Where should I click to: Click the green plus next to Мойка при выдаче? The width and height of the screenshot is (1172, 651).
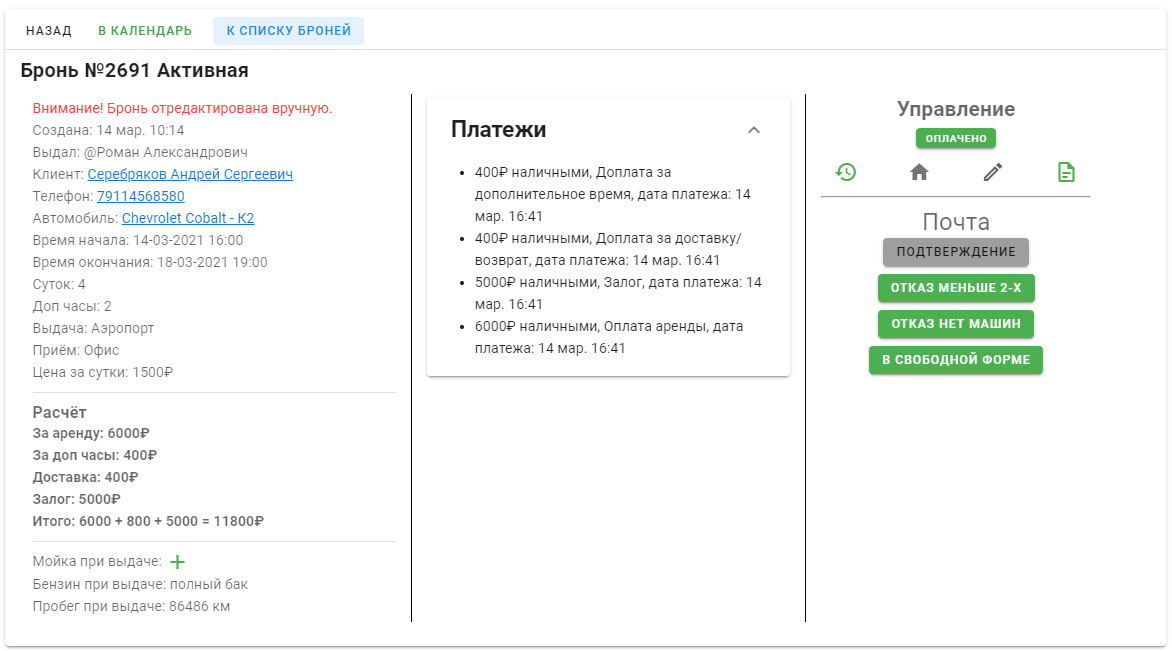click(x=177, y=562)
